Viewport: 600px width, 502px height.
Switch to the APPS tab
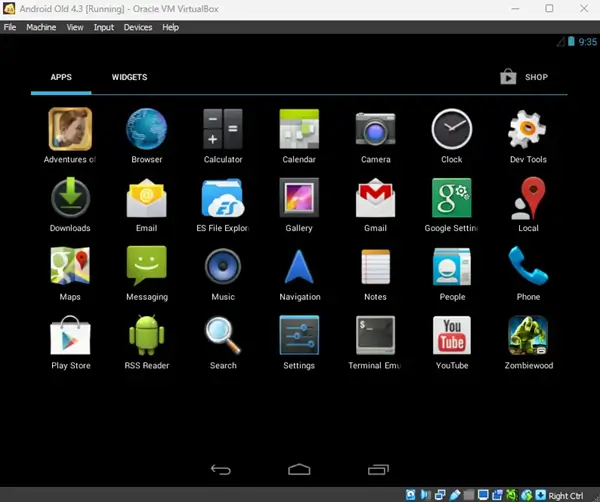[61, 77]
